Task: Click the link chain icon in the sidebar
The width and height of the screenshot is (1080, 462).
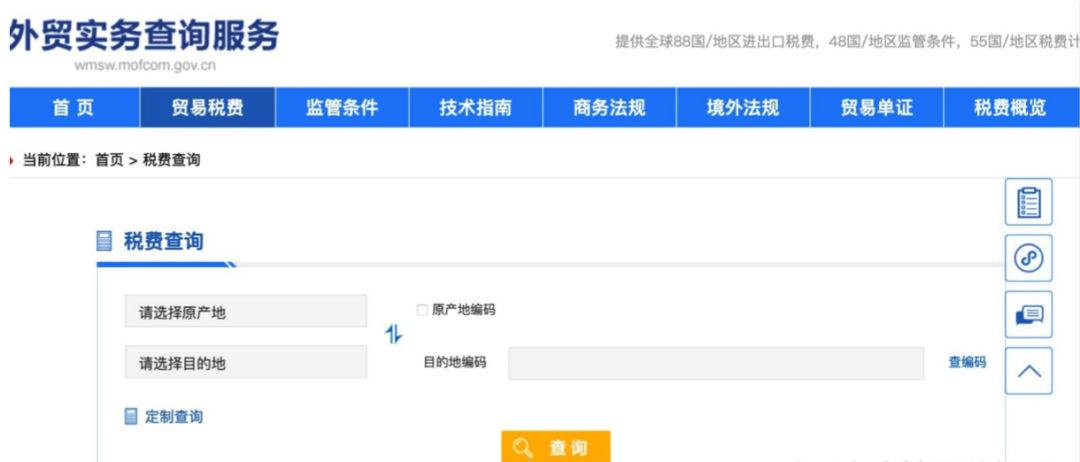Action: (1028, 258)
